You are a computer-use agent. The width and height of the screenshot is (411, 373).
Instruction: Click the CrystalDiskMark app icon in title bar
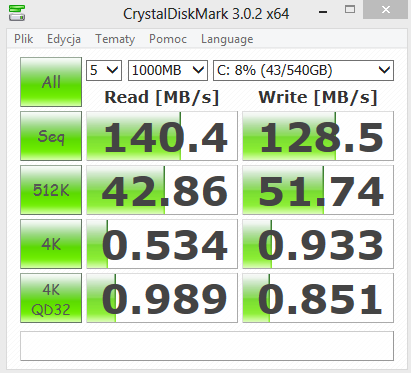click(x=17, y=13)
